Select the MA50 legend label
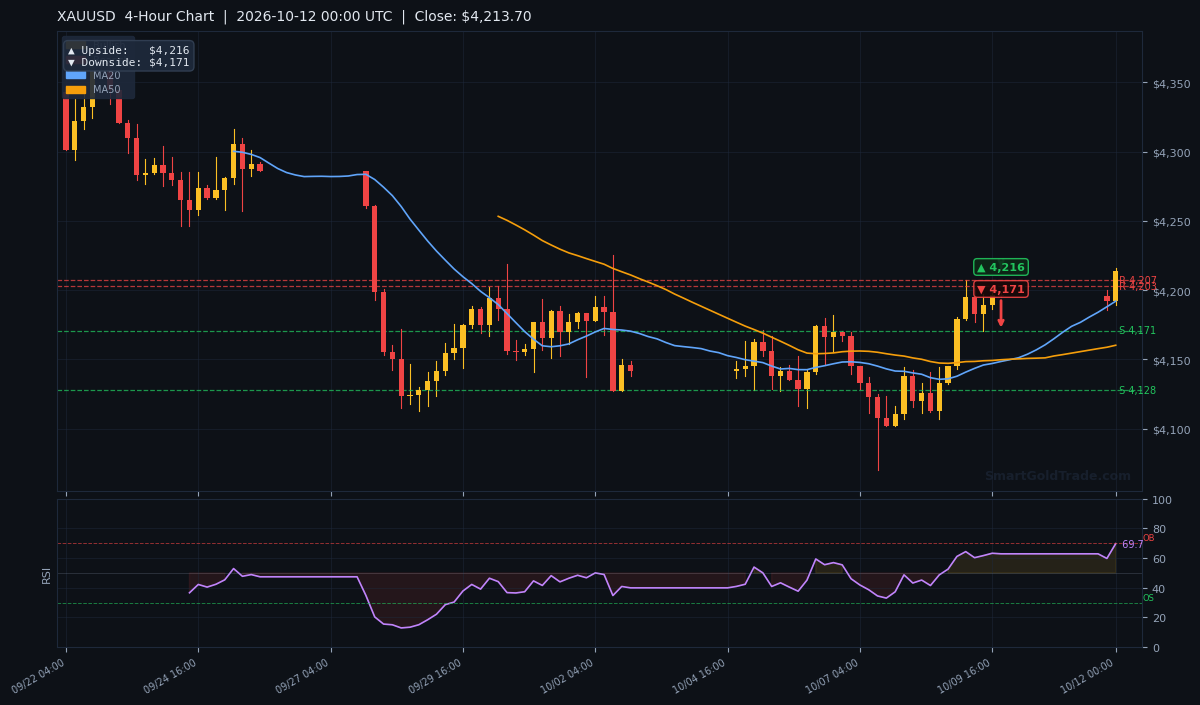Screen dimensions: 1200x705 point(106,89)
